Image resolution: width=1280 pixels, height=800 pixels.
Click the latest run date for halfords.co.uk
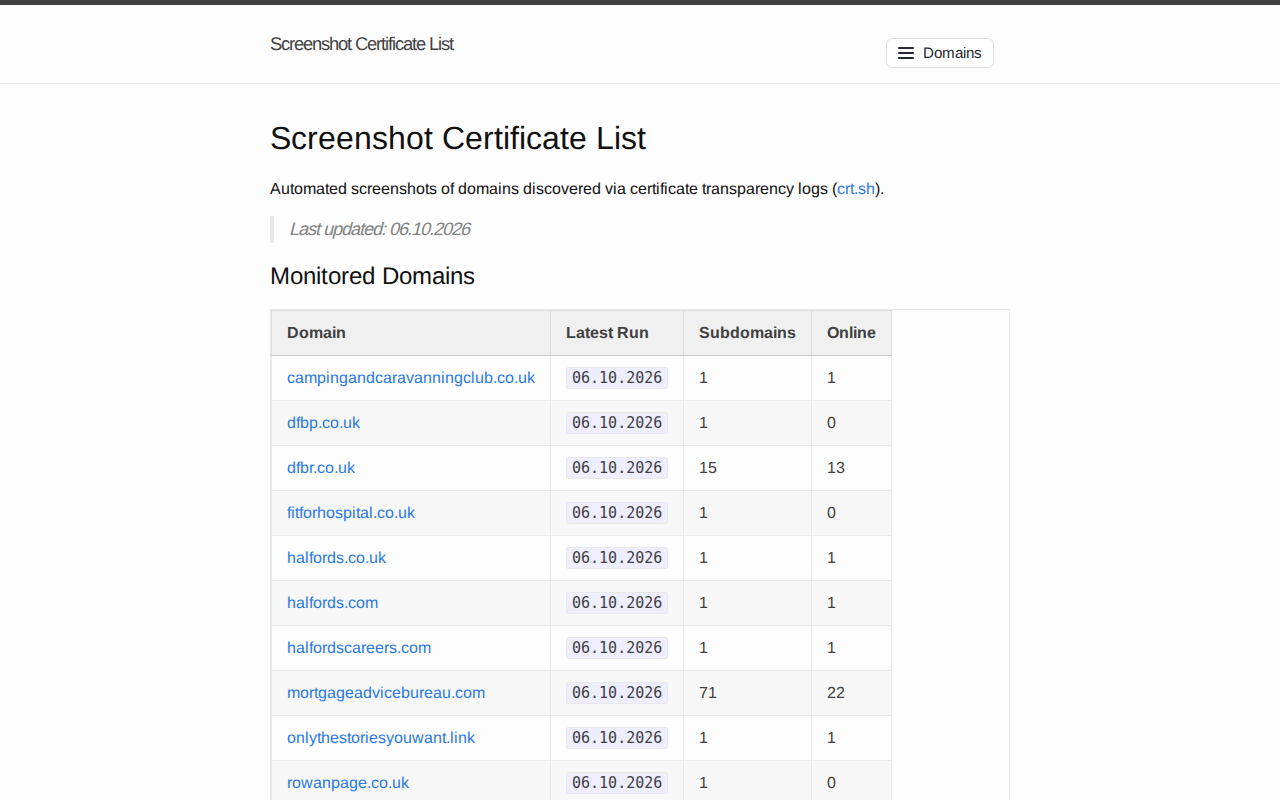[617, 558]
